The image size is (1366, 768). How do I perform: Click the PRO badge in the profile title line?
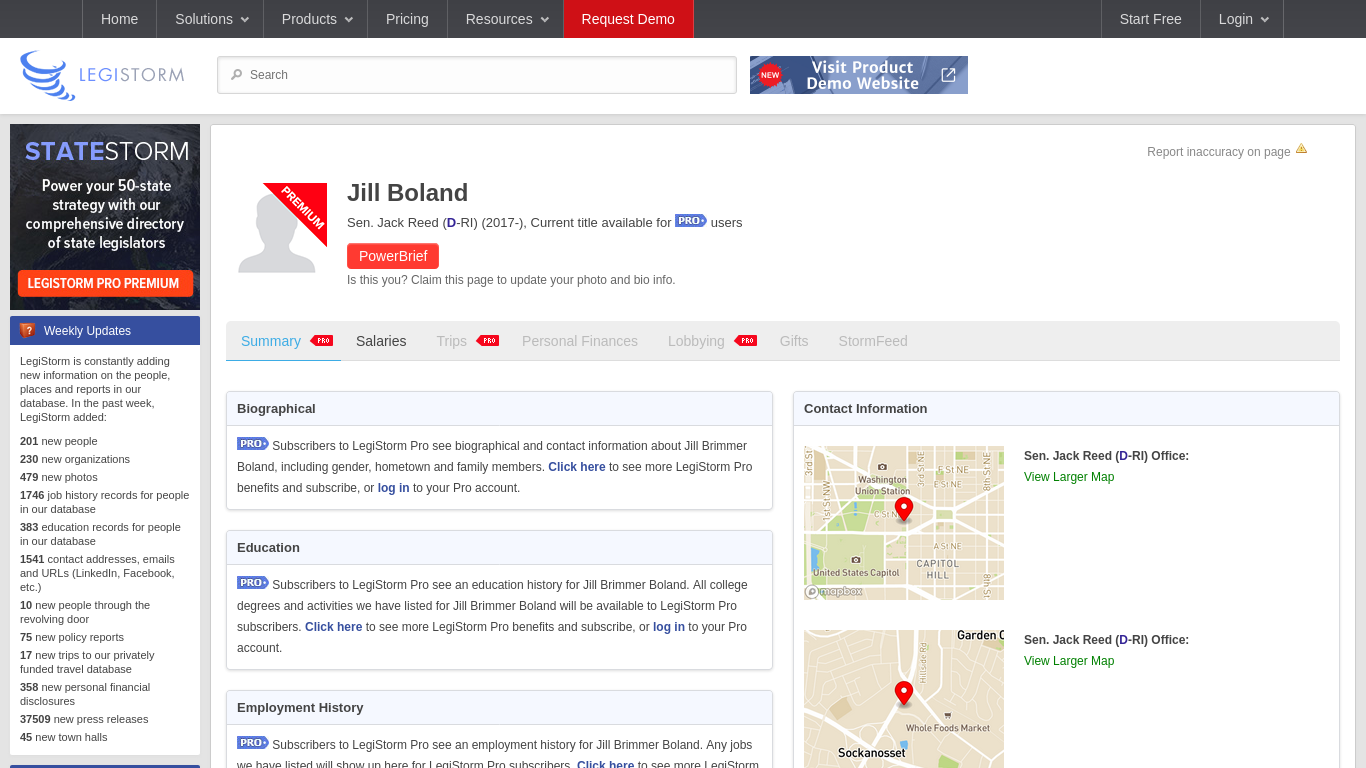[x=691, y=221]
